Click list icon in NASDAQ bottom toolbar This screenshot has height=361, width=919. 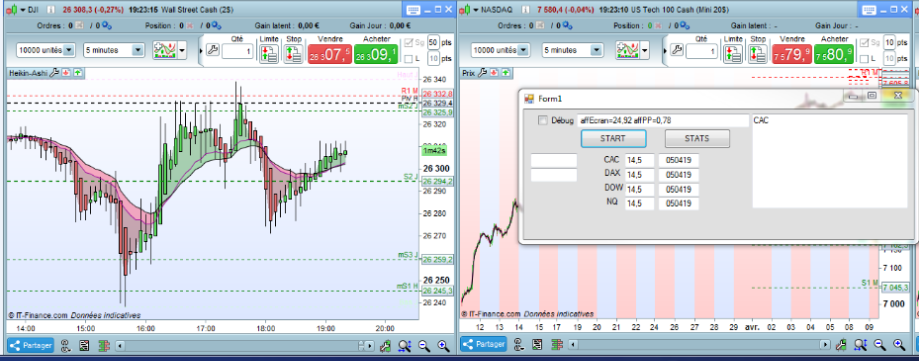[x=538, y=345]
